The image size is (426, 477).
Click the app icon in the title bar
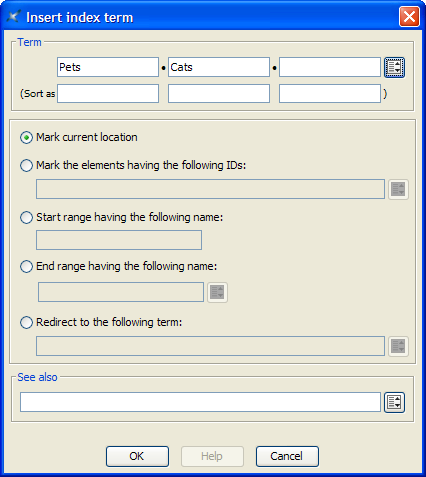coord(13,17)
